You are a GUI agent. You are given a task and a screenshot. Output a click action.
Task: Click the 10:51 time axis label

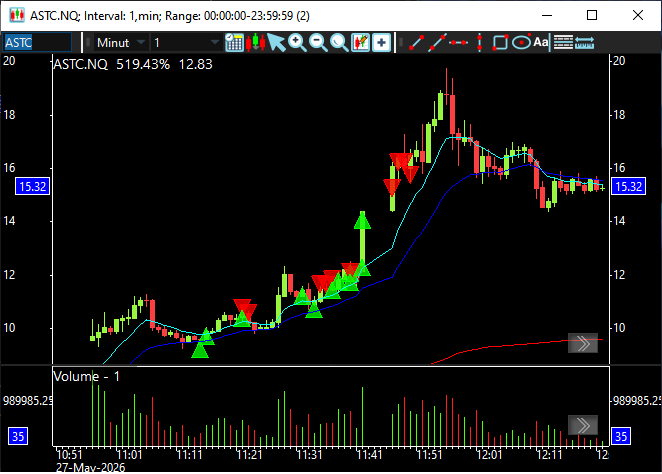click(x=69, y=455)
